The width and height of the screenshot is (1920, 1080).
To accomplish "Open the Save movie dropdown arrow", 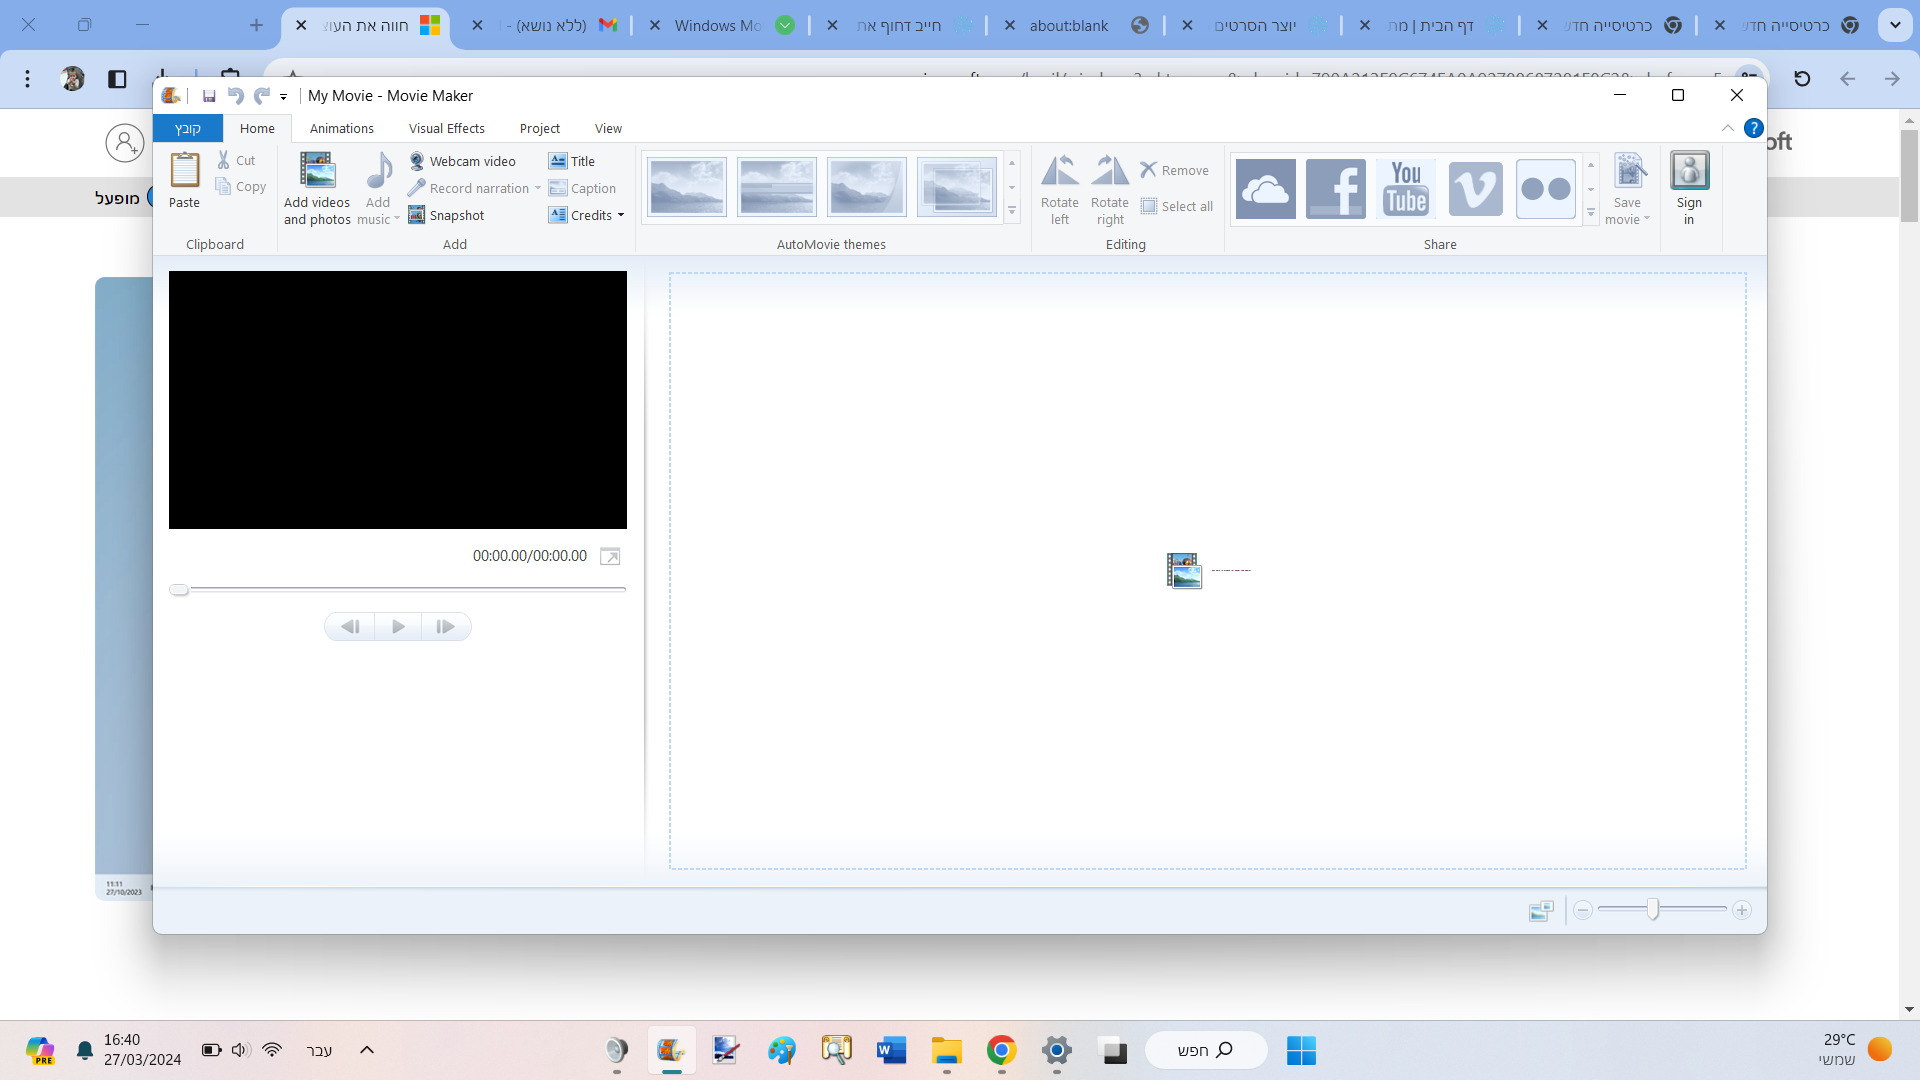I will click(x=1647, y=219).
